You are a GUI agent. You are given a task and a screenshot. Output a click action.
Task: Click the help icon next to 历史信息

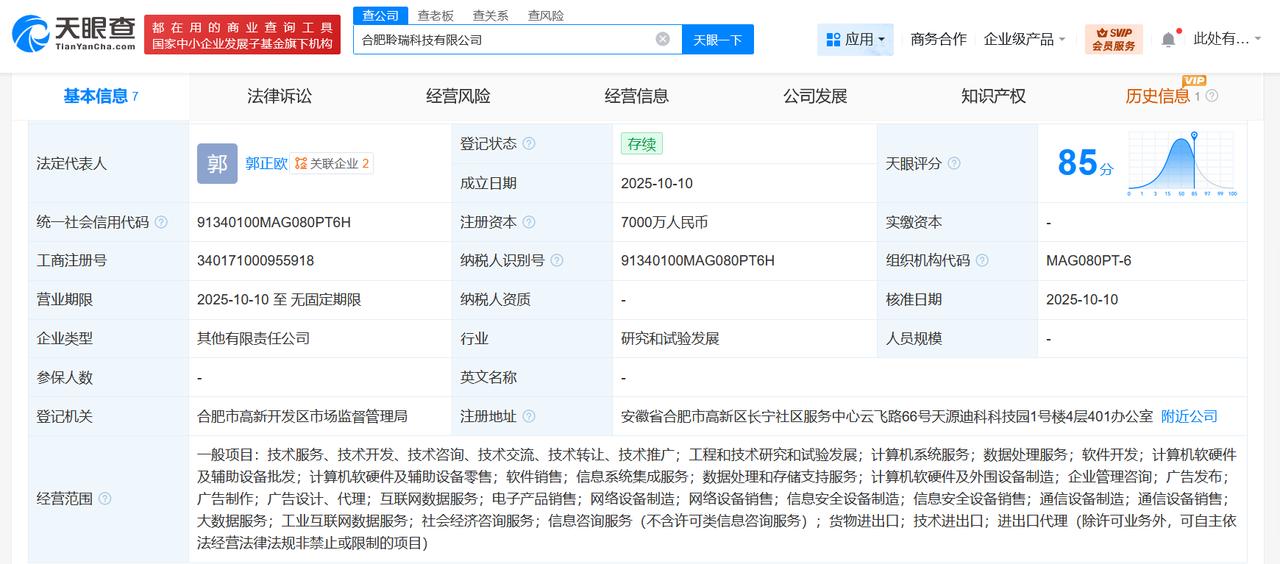pyautogui.click(x=1212, y=96)
